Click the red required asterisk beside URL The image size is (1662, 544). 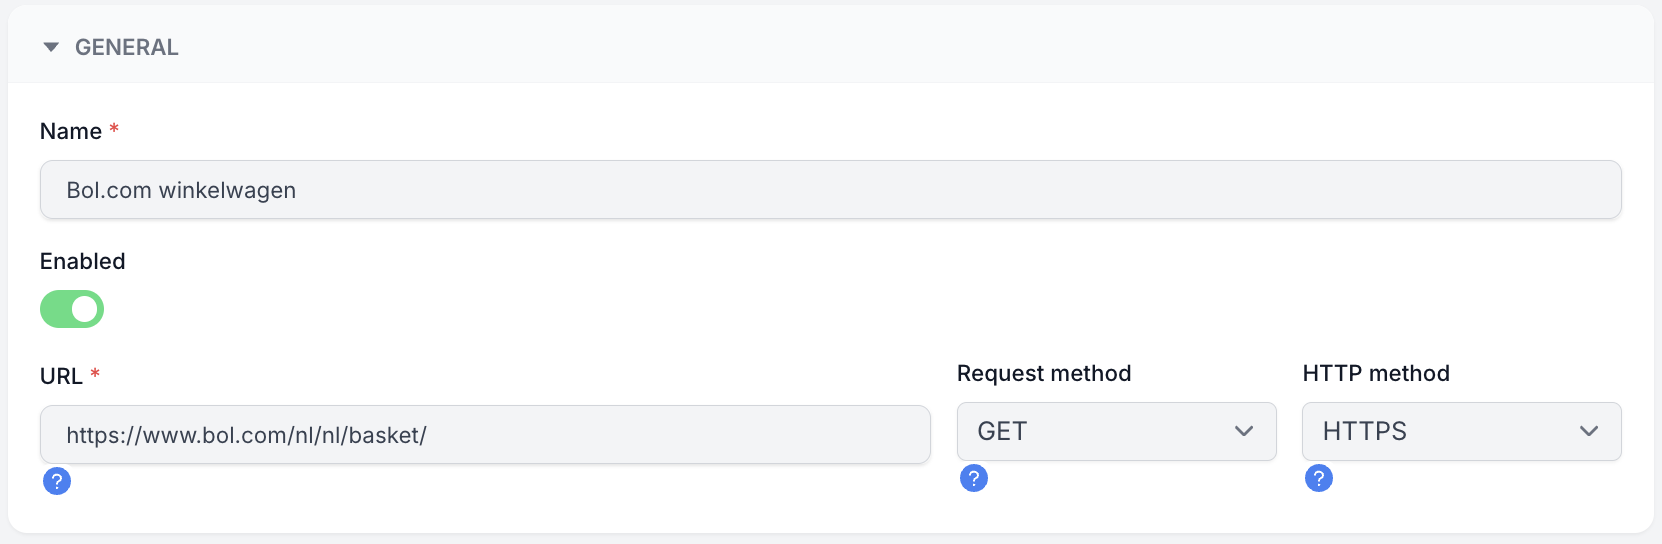tap(95, 374)
